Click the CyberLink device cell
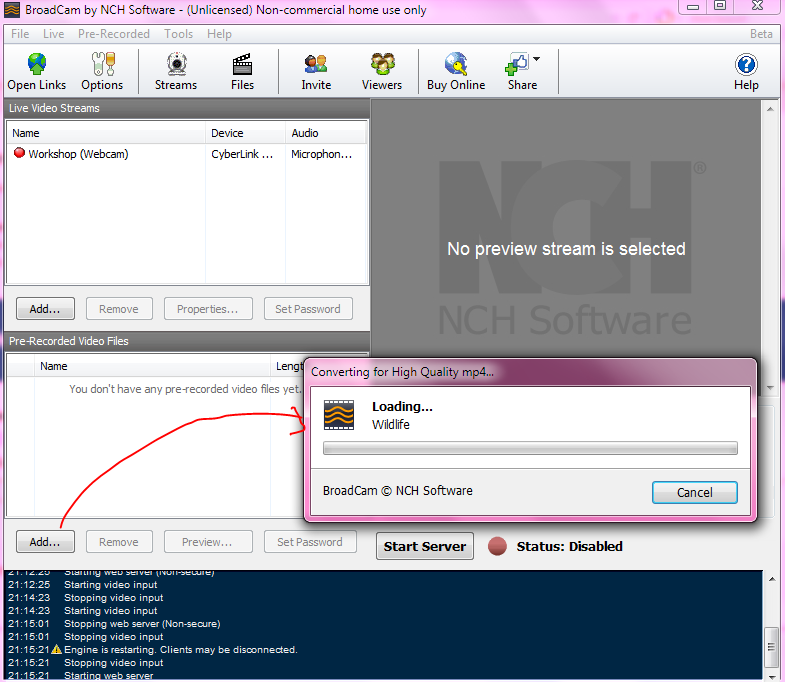785x682 pixels. tap(242, 154)
